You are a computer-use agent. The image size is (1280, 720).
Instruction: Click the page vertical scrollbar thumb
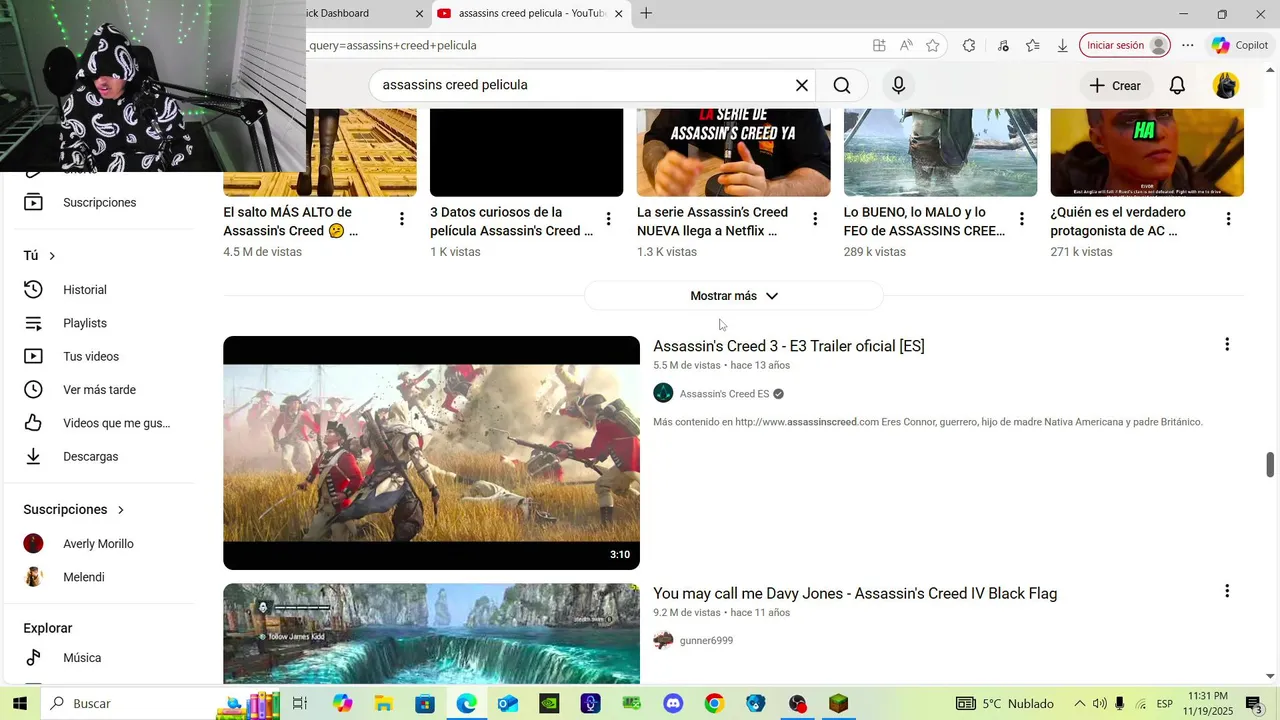click(1271, 465)
